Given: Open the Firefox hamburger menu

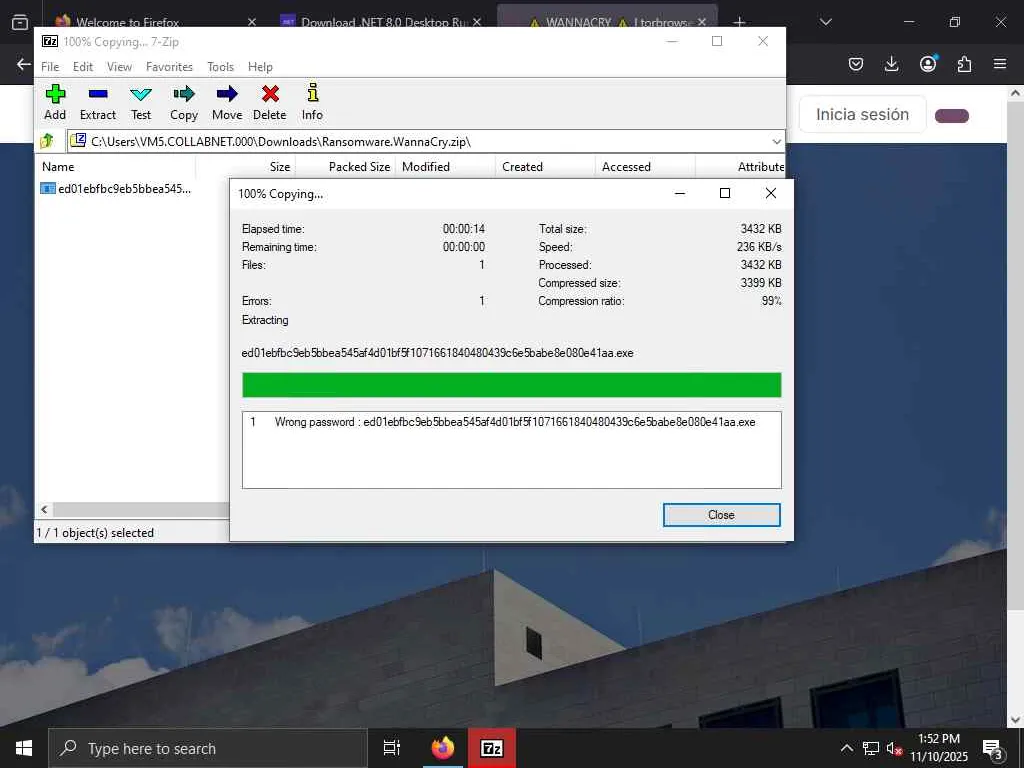Looking at the screenshot, I should click(x=1000, y=64).
